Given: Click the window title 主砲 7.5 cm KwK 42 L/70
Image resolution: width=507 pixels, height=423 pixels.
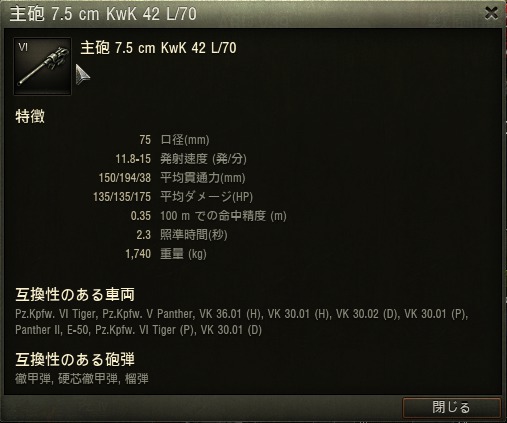Looking at the screenshot, I should [103, 14].
